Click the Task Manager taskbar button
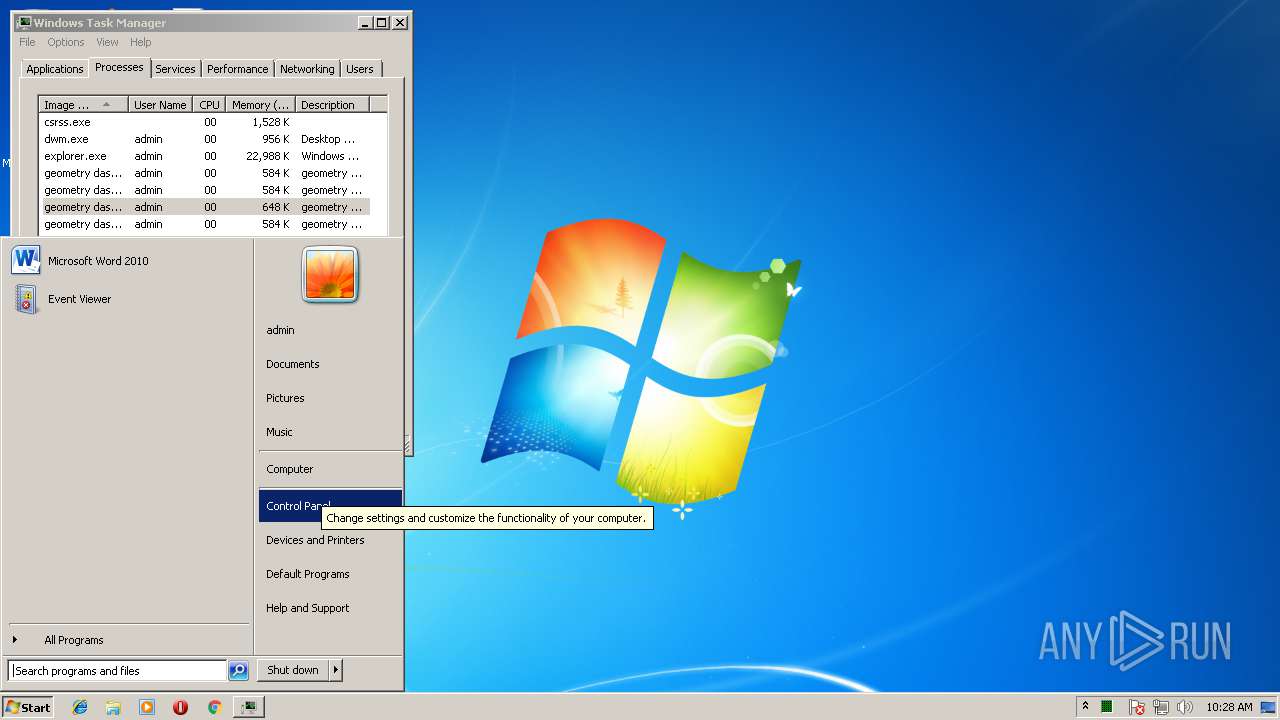 (x=248, y=707)
